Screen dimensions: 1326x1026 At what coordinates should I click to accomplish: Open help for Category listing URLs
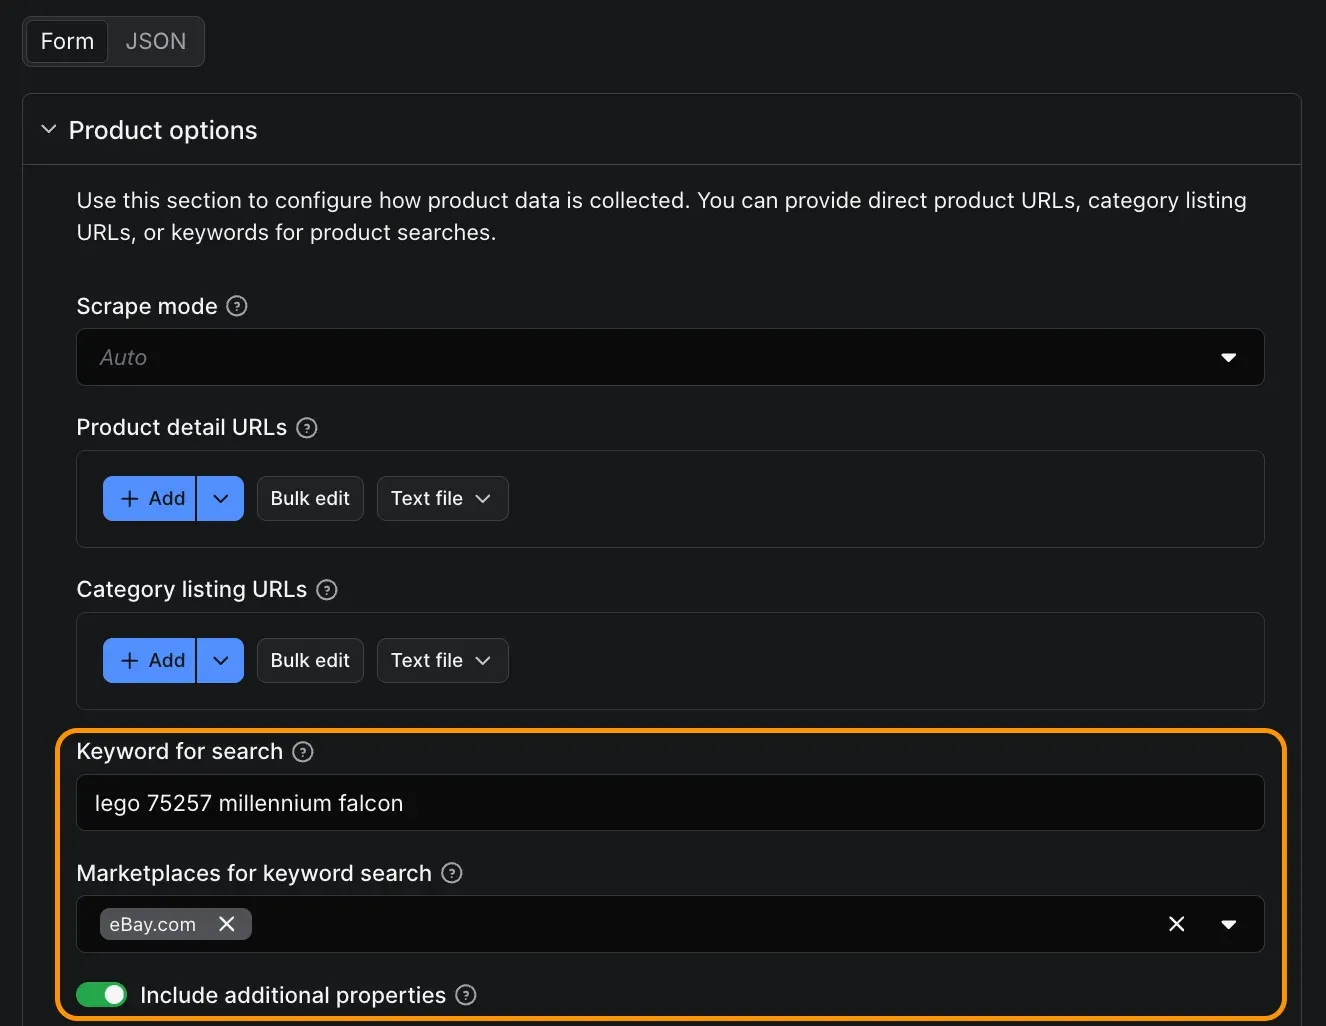point(327,590)
